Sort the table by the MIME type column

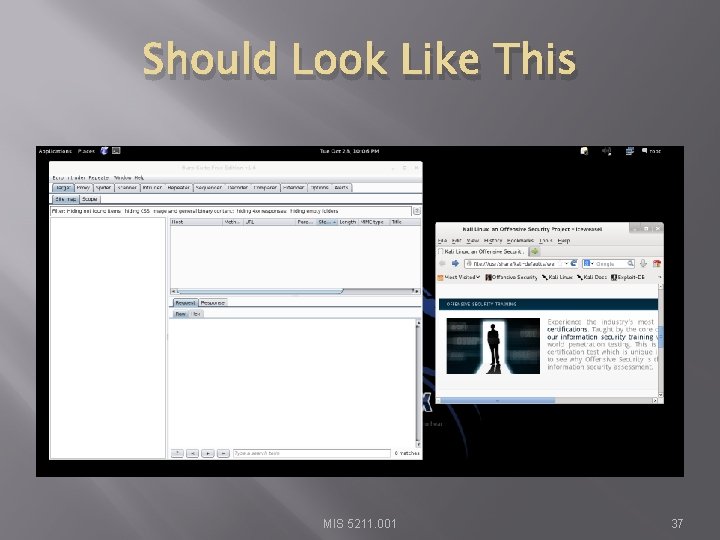[x=374, y=222]
